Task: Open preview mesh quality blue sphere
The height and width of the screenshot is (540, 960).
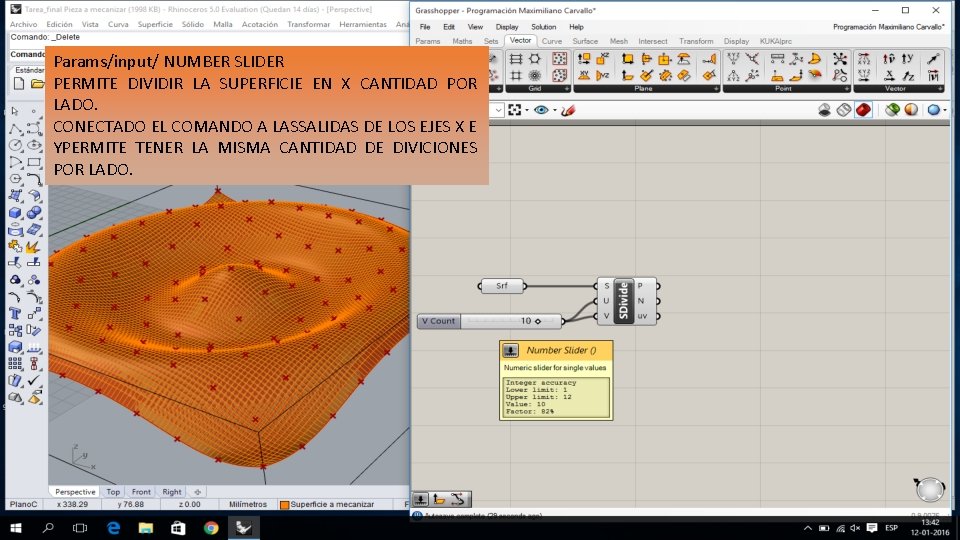Action: point(933,110)
